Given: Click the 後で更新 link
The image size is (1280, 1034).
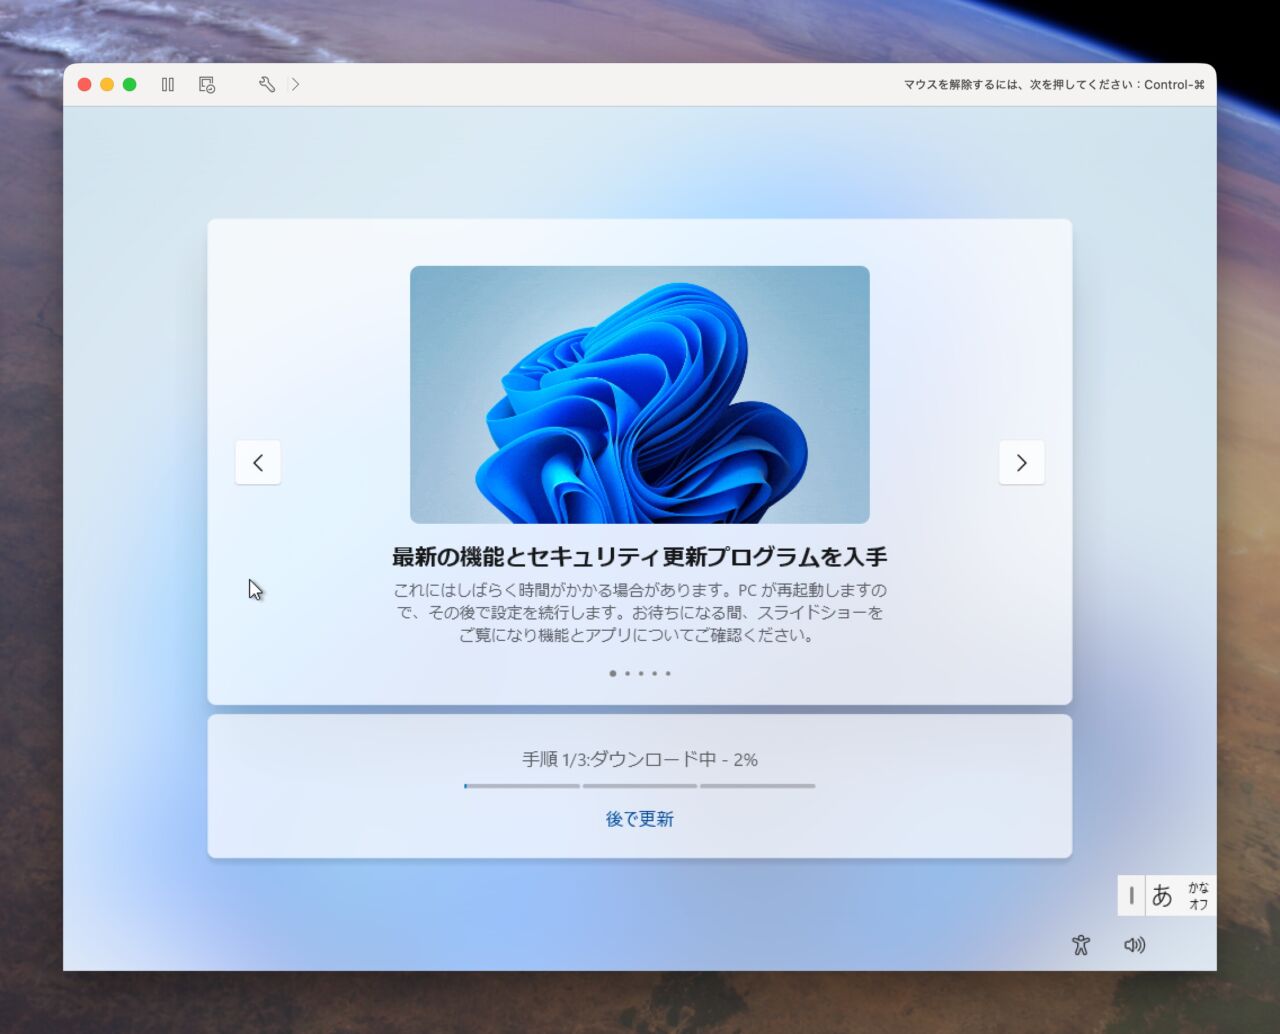Looking at the screenshot, I should 640,819.
